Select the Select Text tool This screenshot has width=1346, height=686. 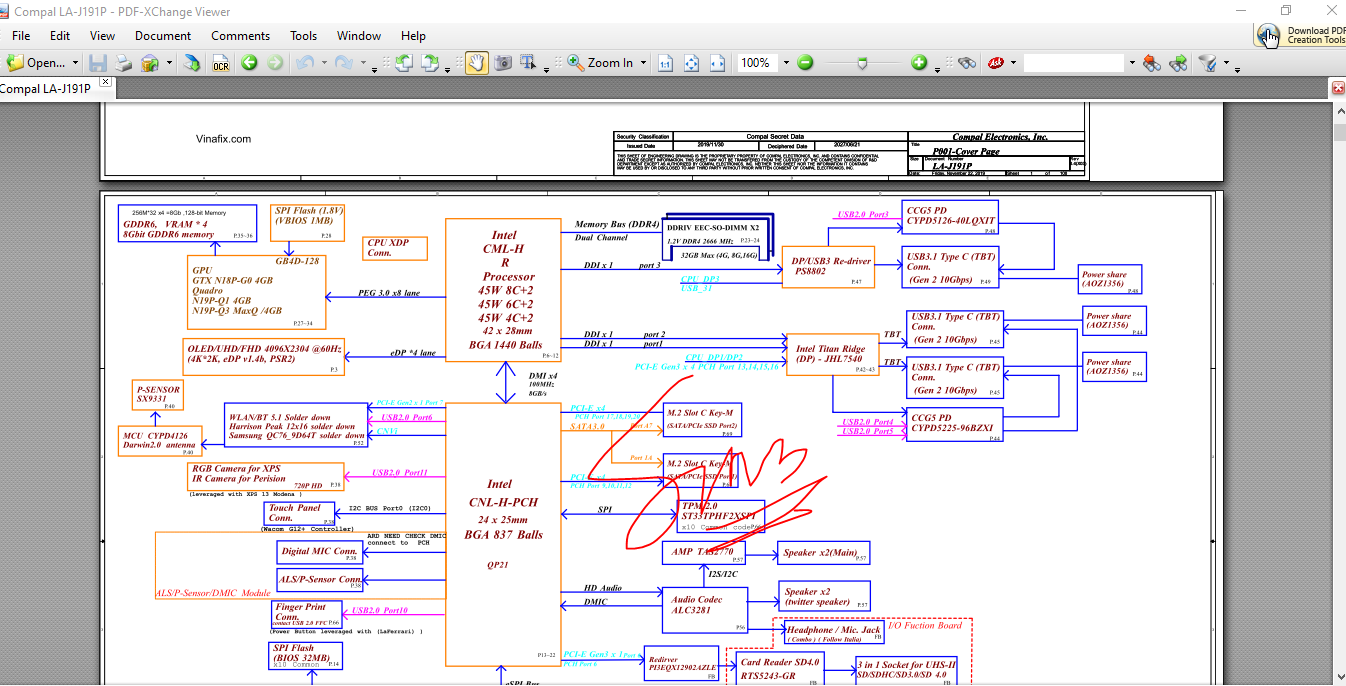[x=529, y=63]
